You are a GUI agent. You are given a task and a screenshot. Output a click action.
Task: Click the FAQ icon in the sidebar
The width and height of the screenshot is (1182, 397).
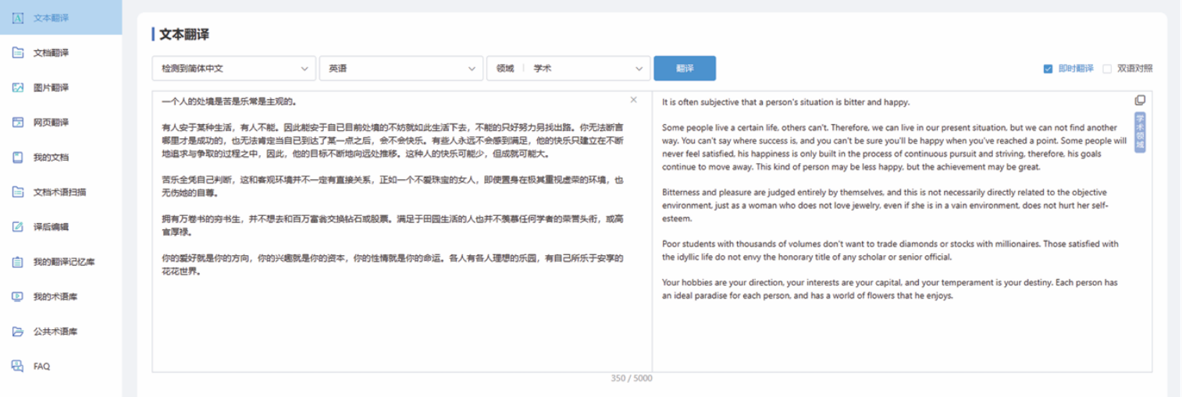pos(18,366)
